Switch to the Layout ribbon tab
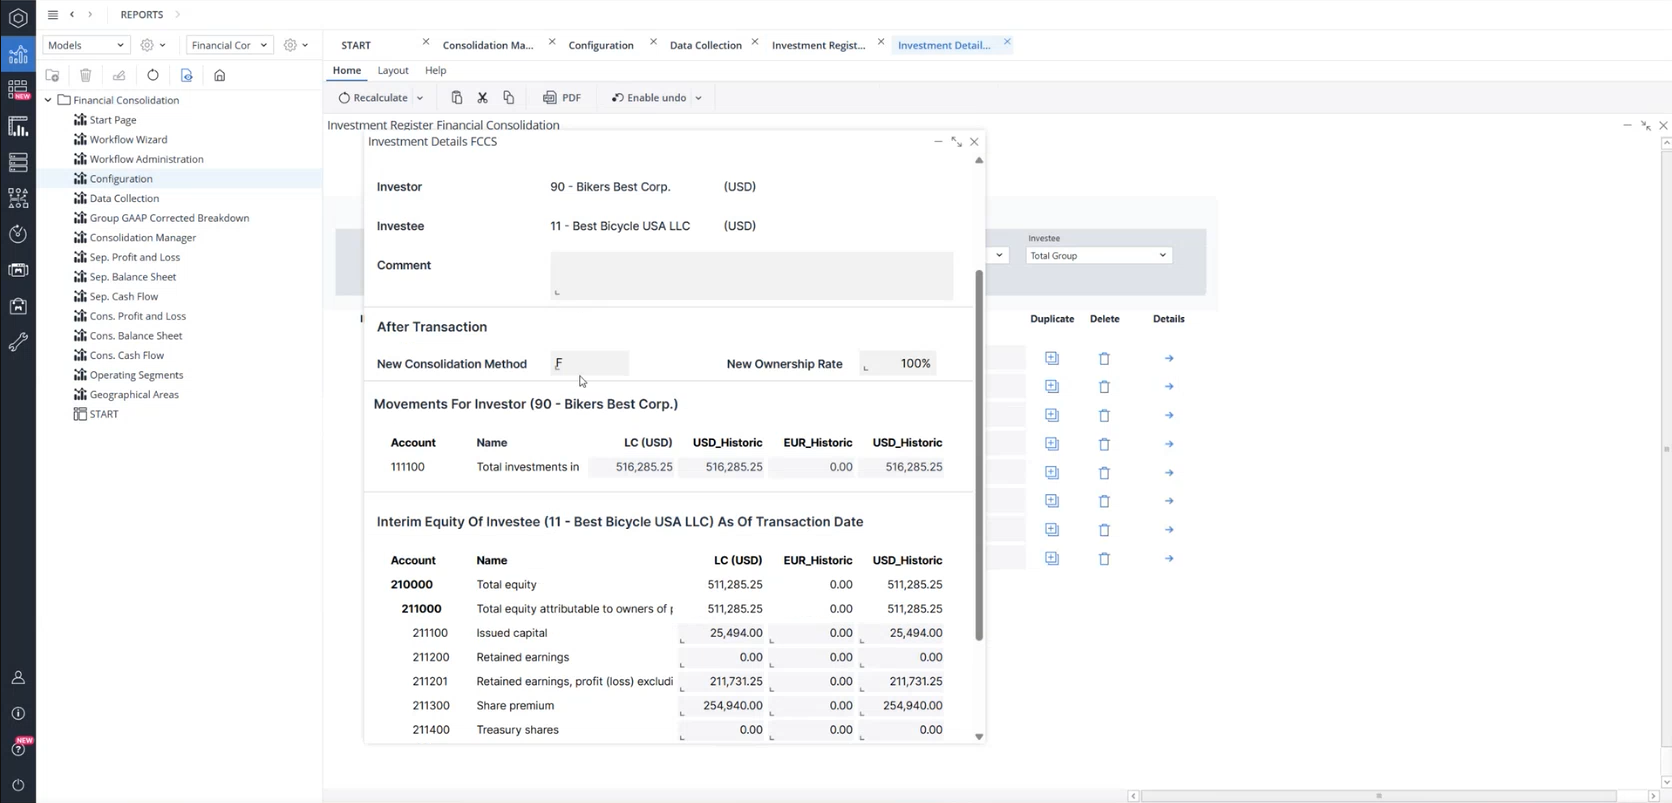Viewport: 1672px width, 803px height. tap(393, 70)
